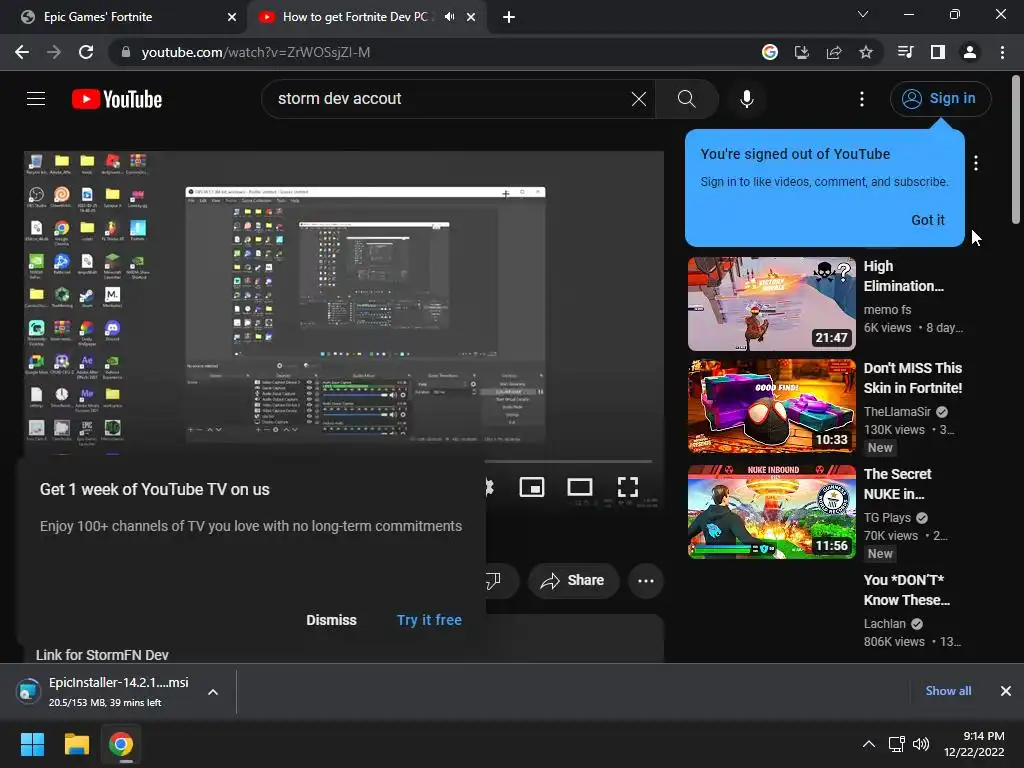This screenshot has height=768, width=1024.
Task: Open the clock and date panel
Action: tap(974, 744)
